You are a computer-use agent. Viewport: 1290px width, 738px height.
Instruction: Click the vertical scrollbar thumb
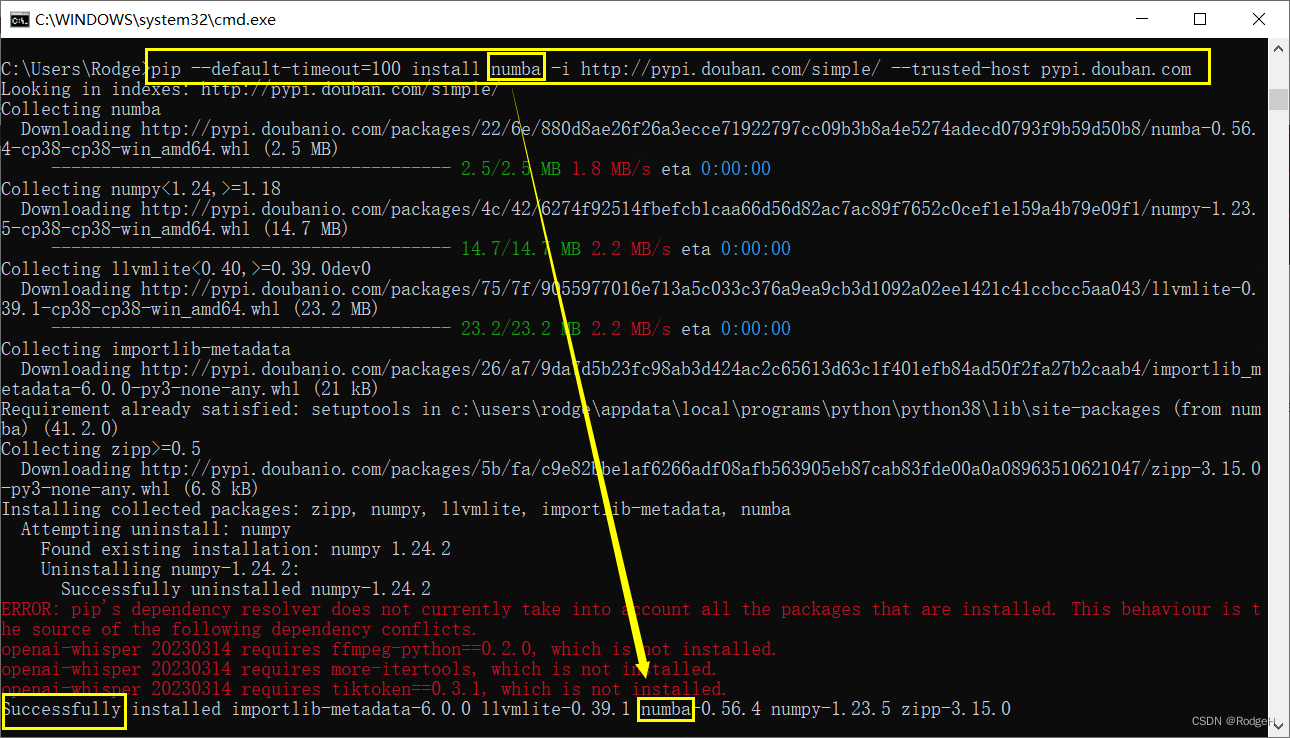coord(1278,99)
